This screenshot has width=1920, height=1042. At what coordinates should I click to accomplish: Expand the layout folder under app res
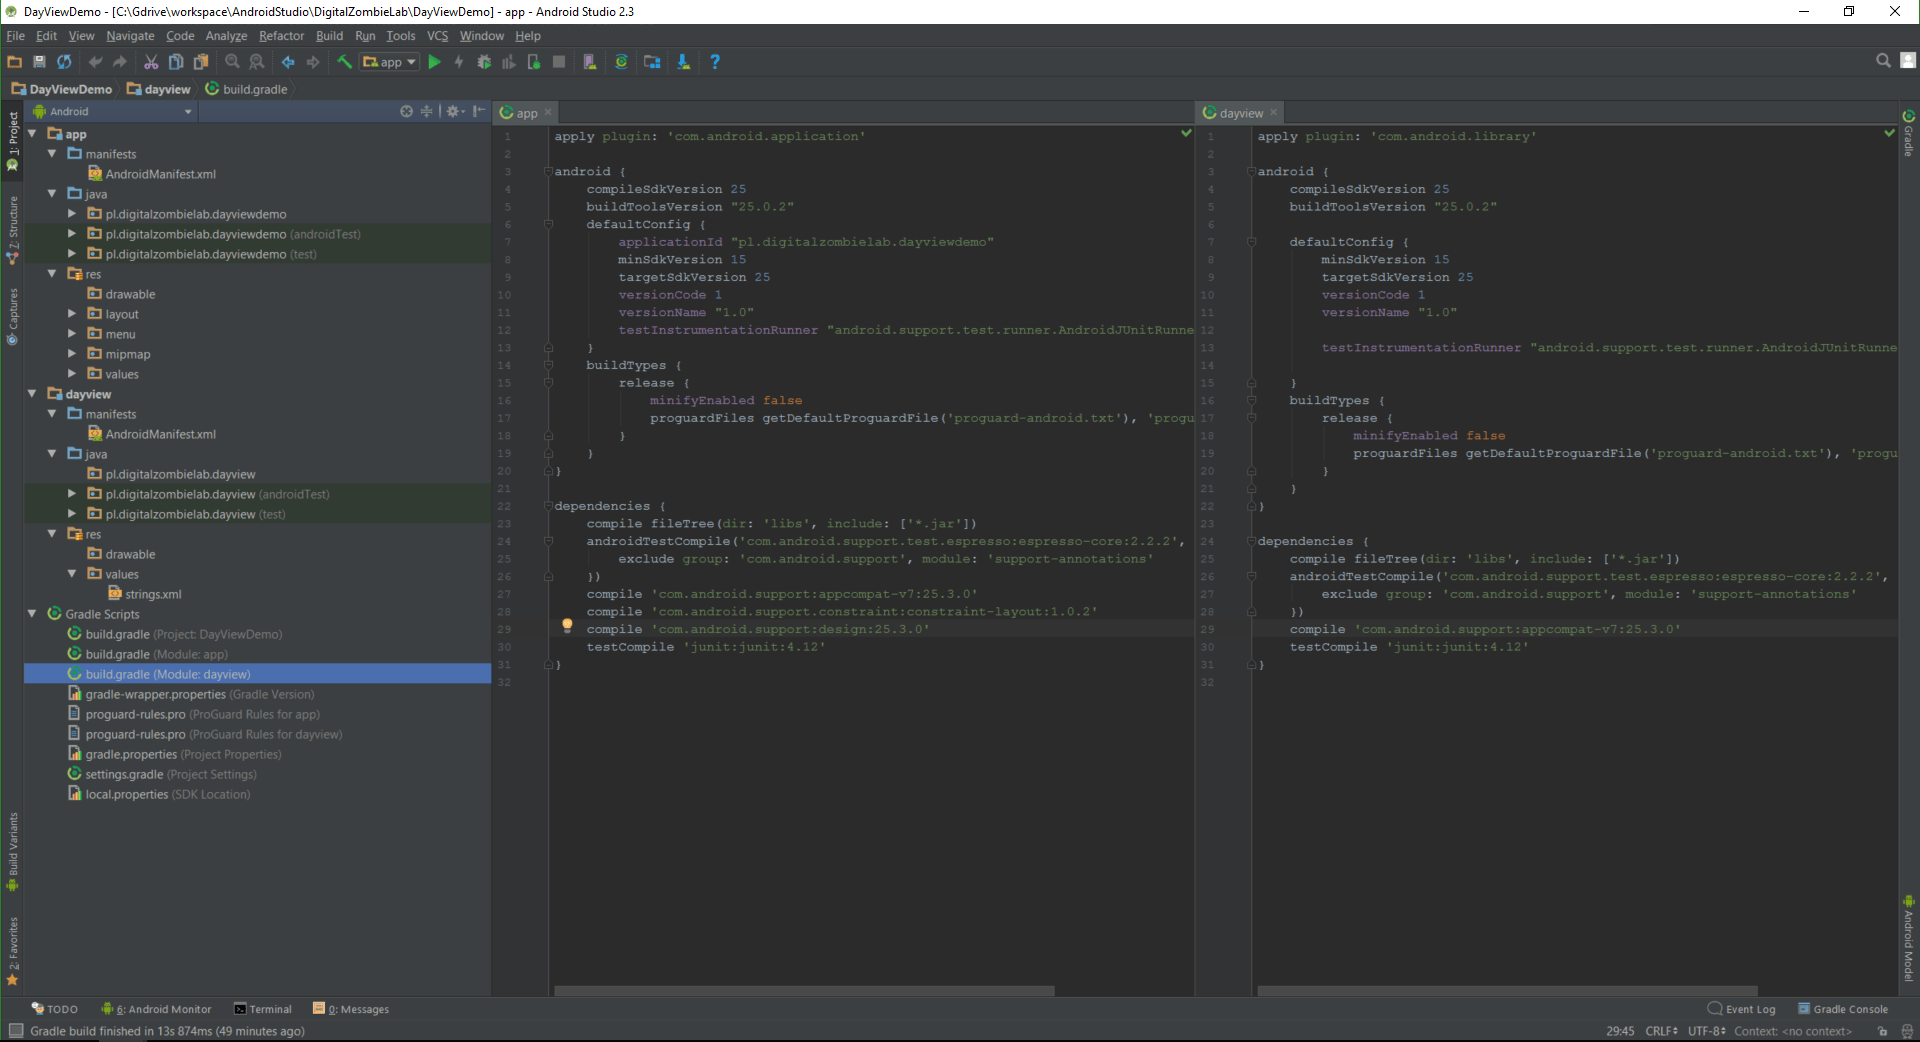[72, 313]
